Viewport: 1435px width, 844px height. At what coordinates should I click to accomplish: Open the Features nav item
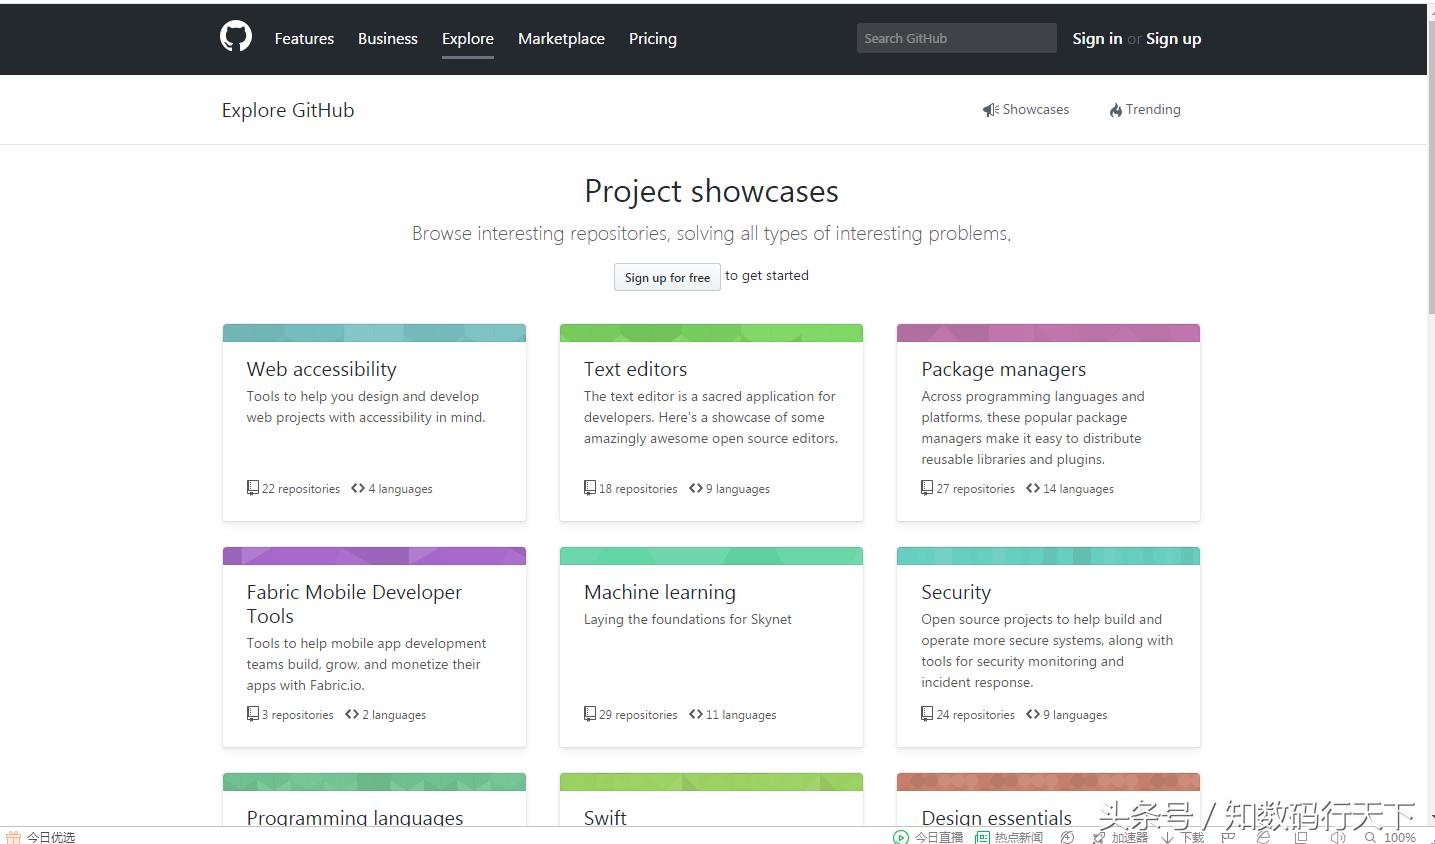pyautogui.click(x=304, y=39)
